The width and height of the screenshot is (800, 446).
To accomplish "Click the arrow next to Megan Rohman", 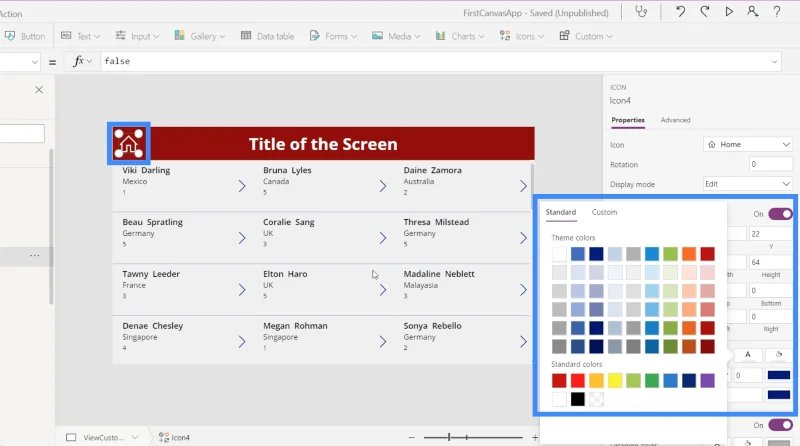I will (x=383, y=341).
